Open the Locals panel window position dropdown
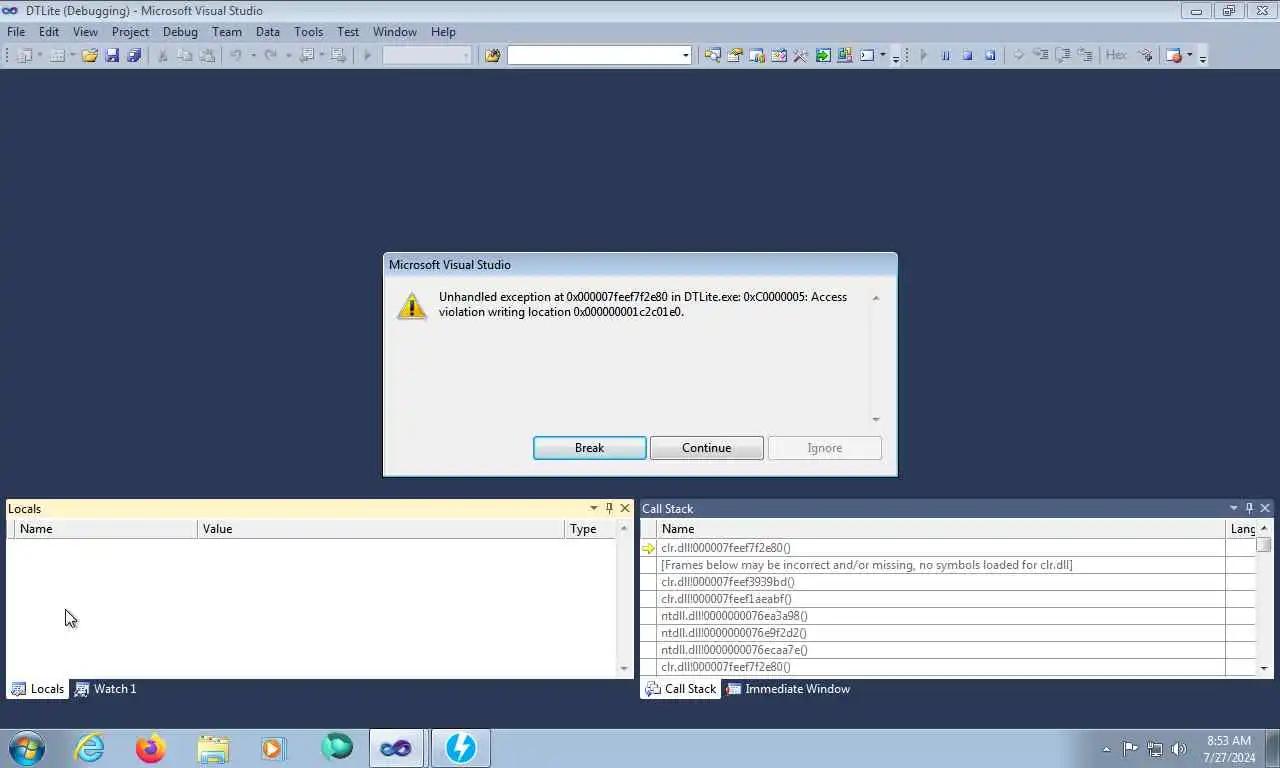Image resolution: width=1280 pixels, height=768 pixels. (593, 508)
